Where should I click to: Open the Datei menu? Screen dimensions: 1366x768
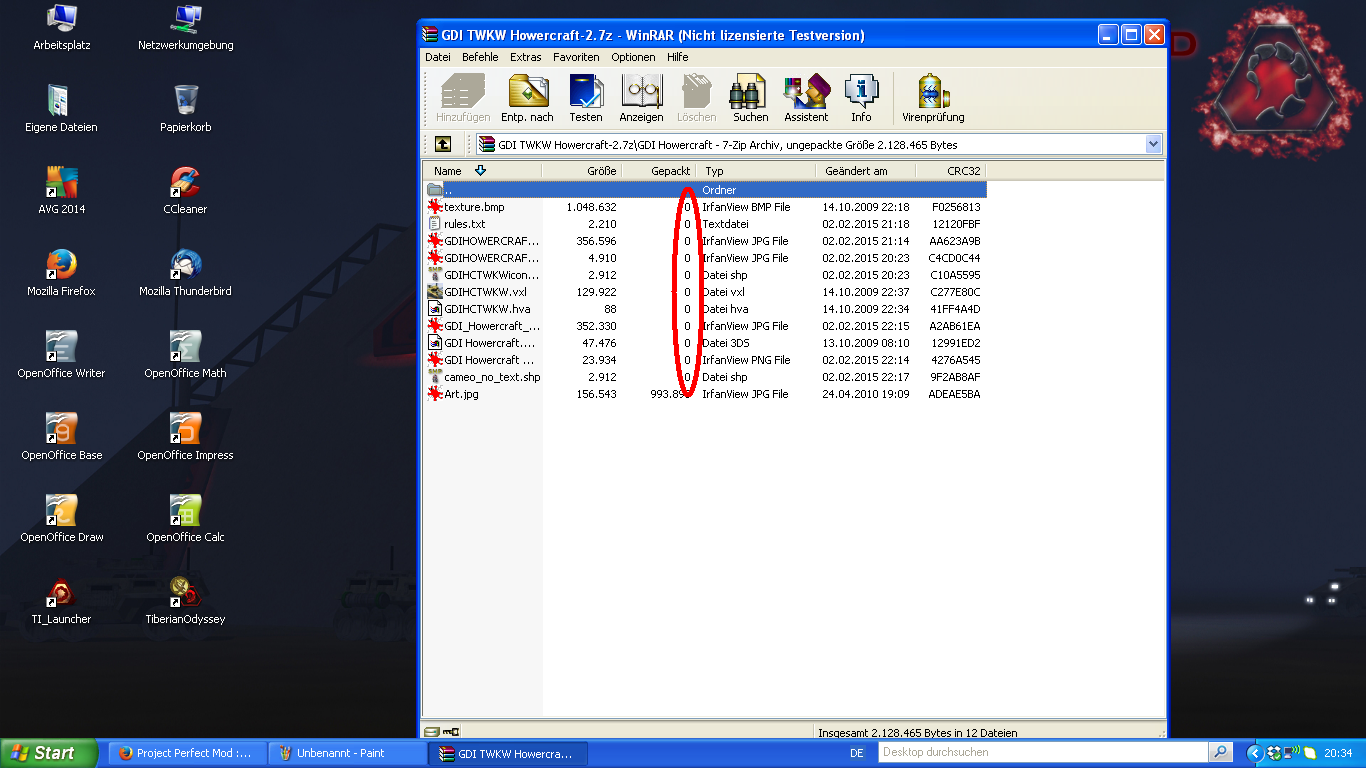coord(438,57)
